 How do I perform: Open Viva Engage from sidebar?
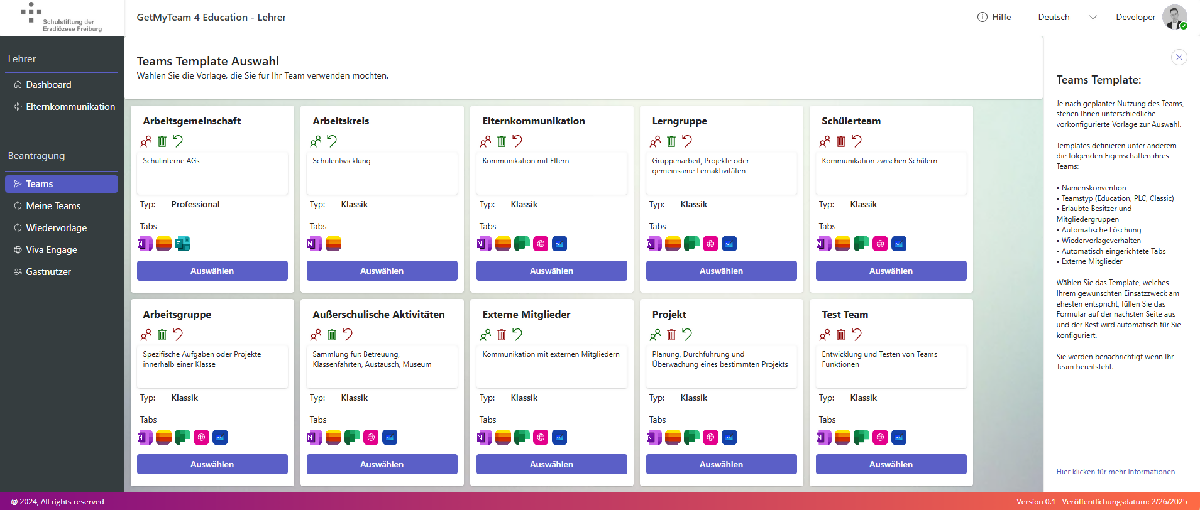pos(51,250)
